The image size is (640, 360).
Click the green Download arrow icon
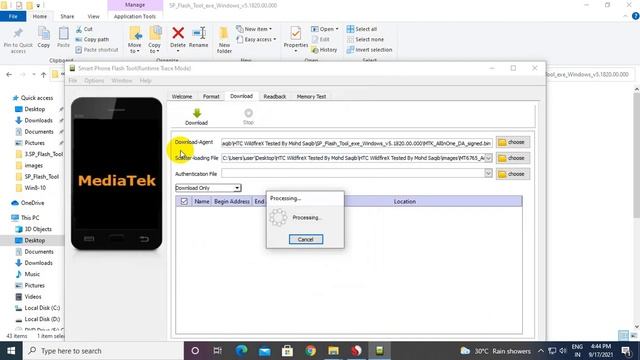click(x=197, y=113)
